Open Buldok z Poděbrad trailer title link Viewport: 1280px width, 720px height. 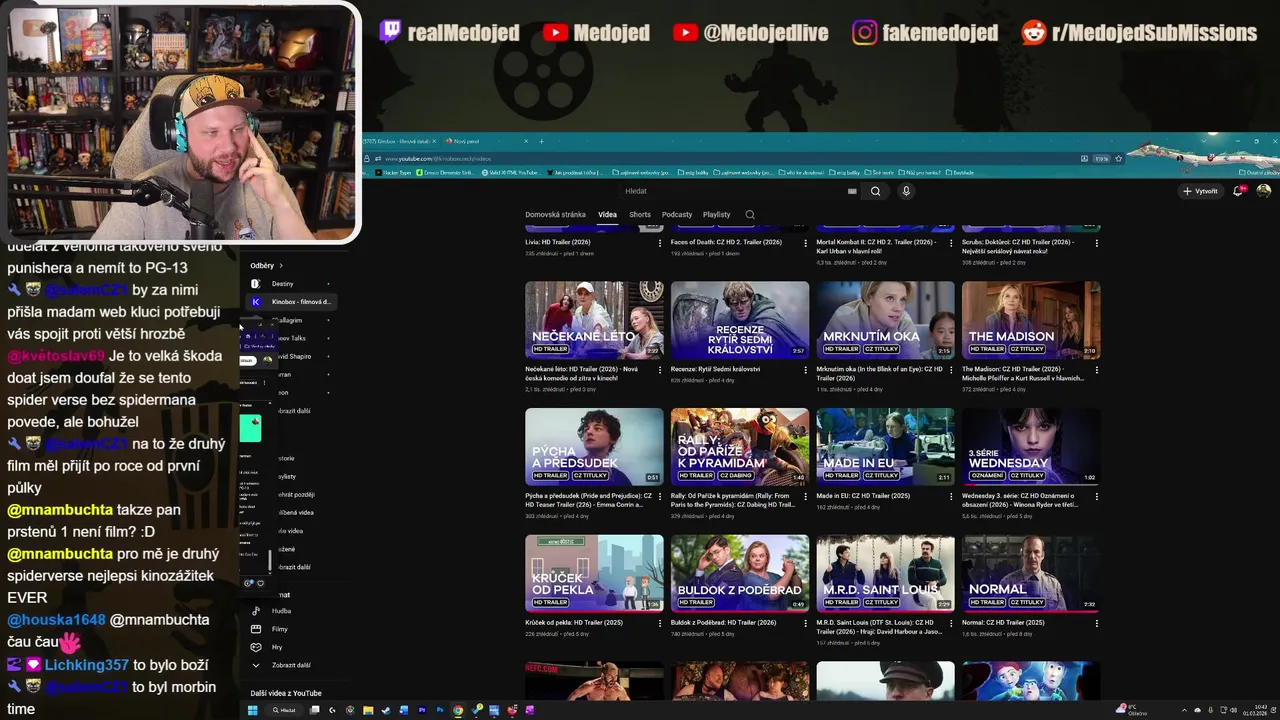723,622
